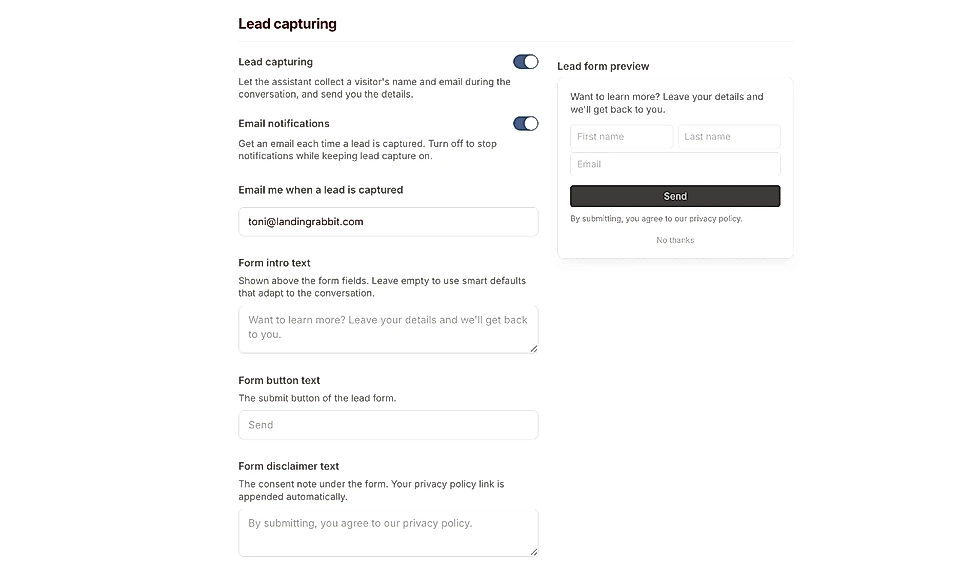Grab the disclaimer textarea resize handle
The image size is (960, 568).
(534, 552)
